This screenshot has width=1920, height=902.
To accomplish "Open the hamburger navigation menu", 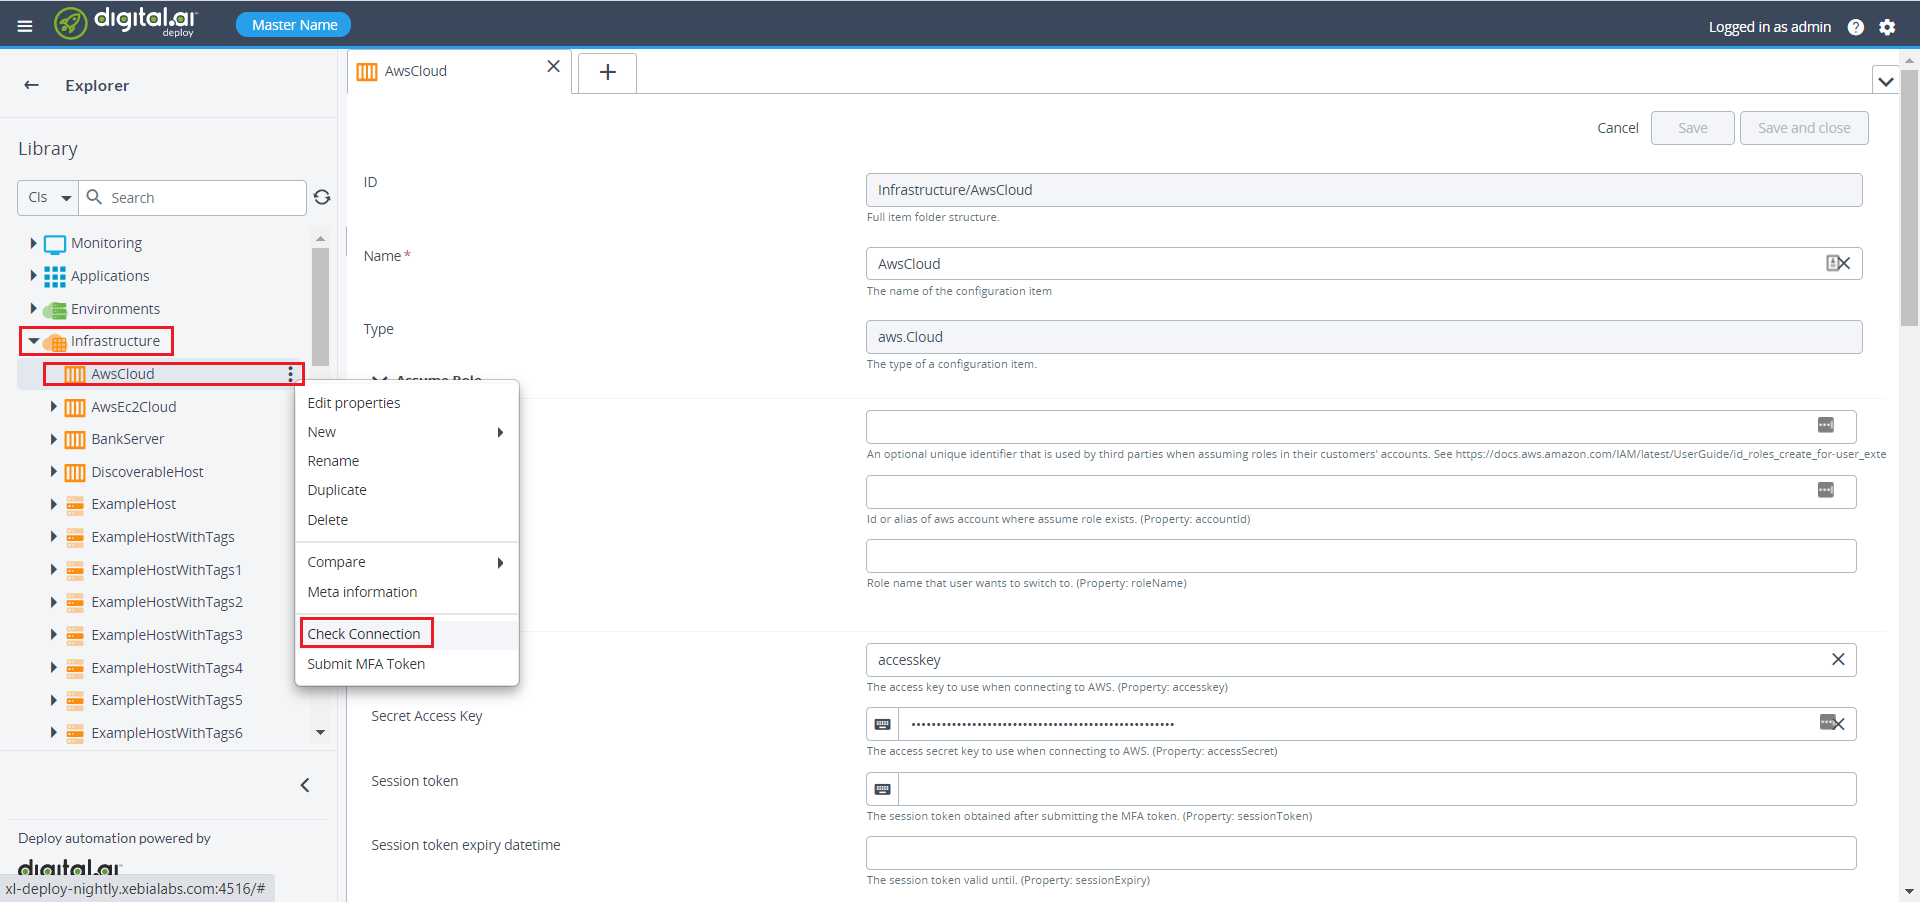I will (x=25, y=25).
